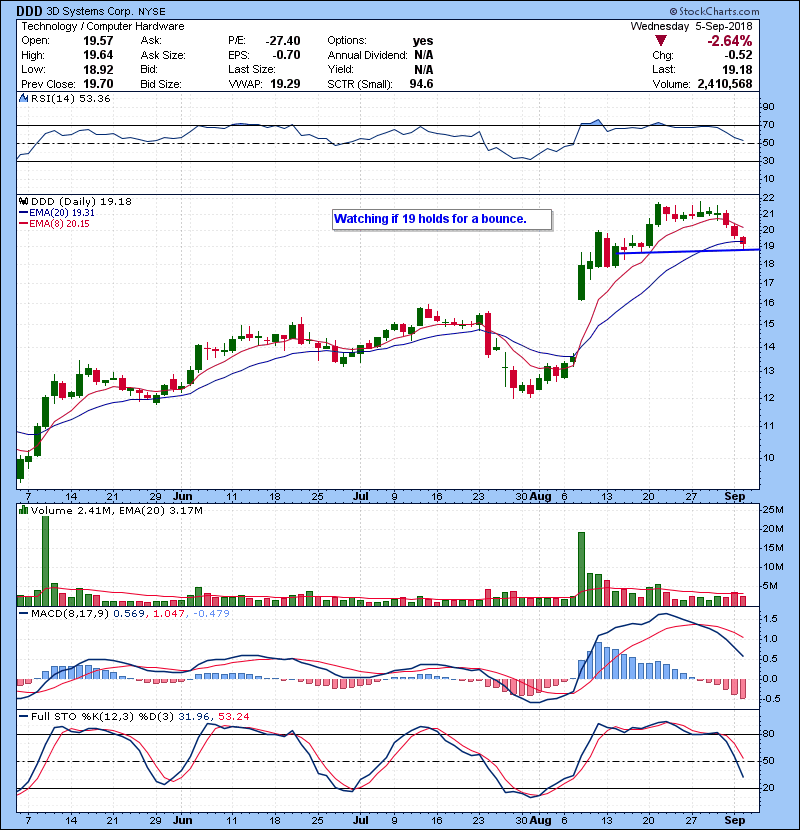The image size is (800, 830).
Task: Click the Low value 18.92
Action: (98, 69)
